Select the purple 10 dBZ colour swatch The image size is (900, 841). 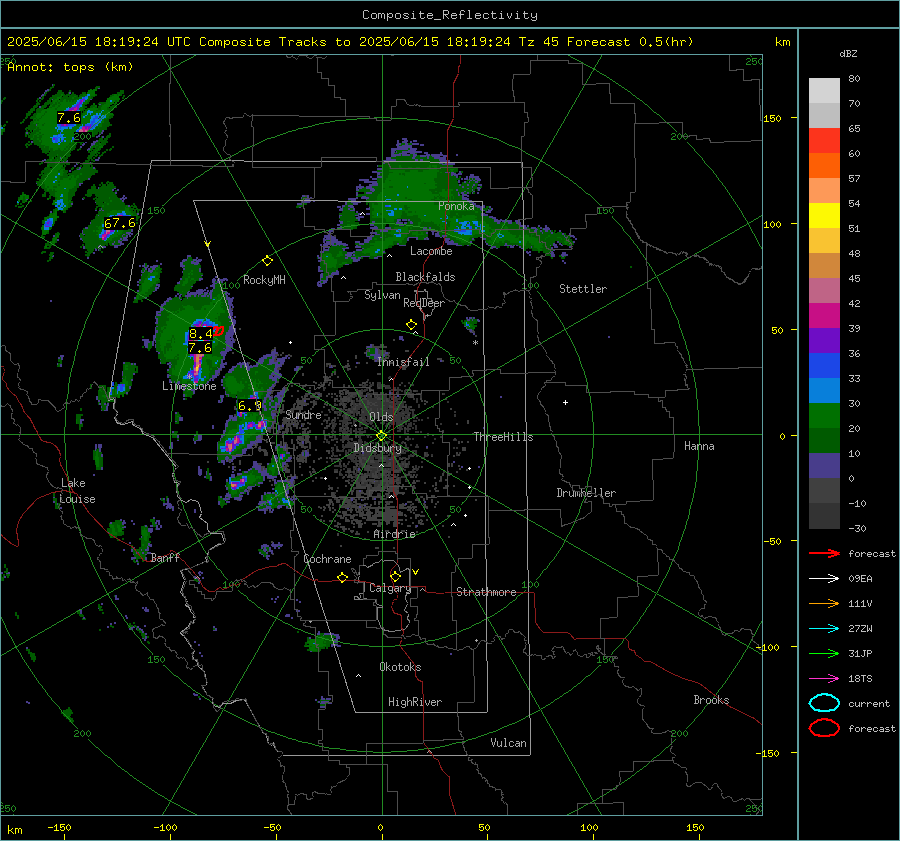(824, 465)
